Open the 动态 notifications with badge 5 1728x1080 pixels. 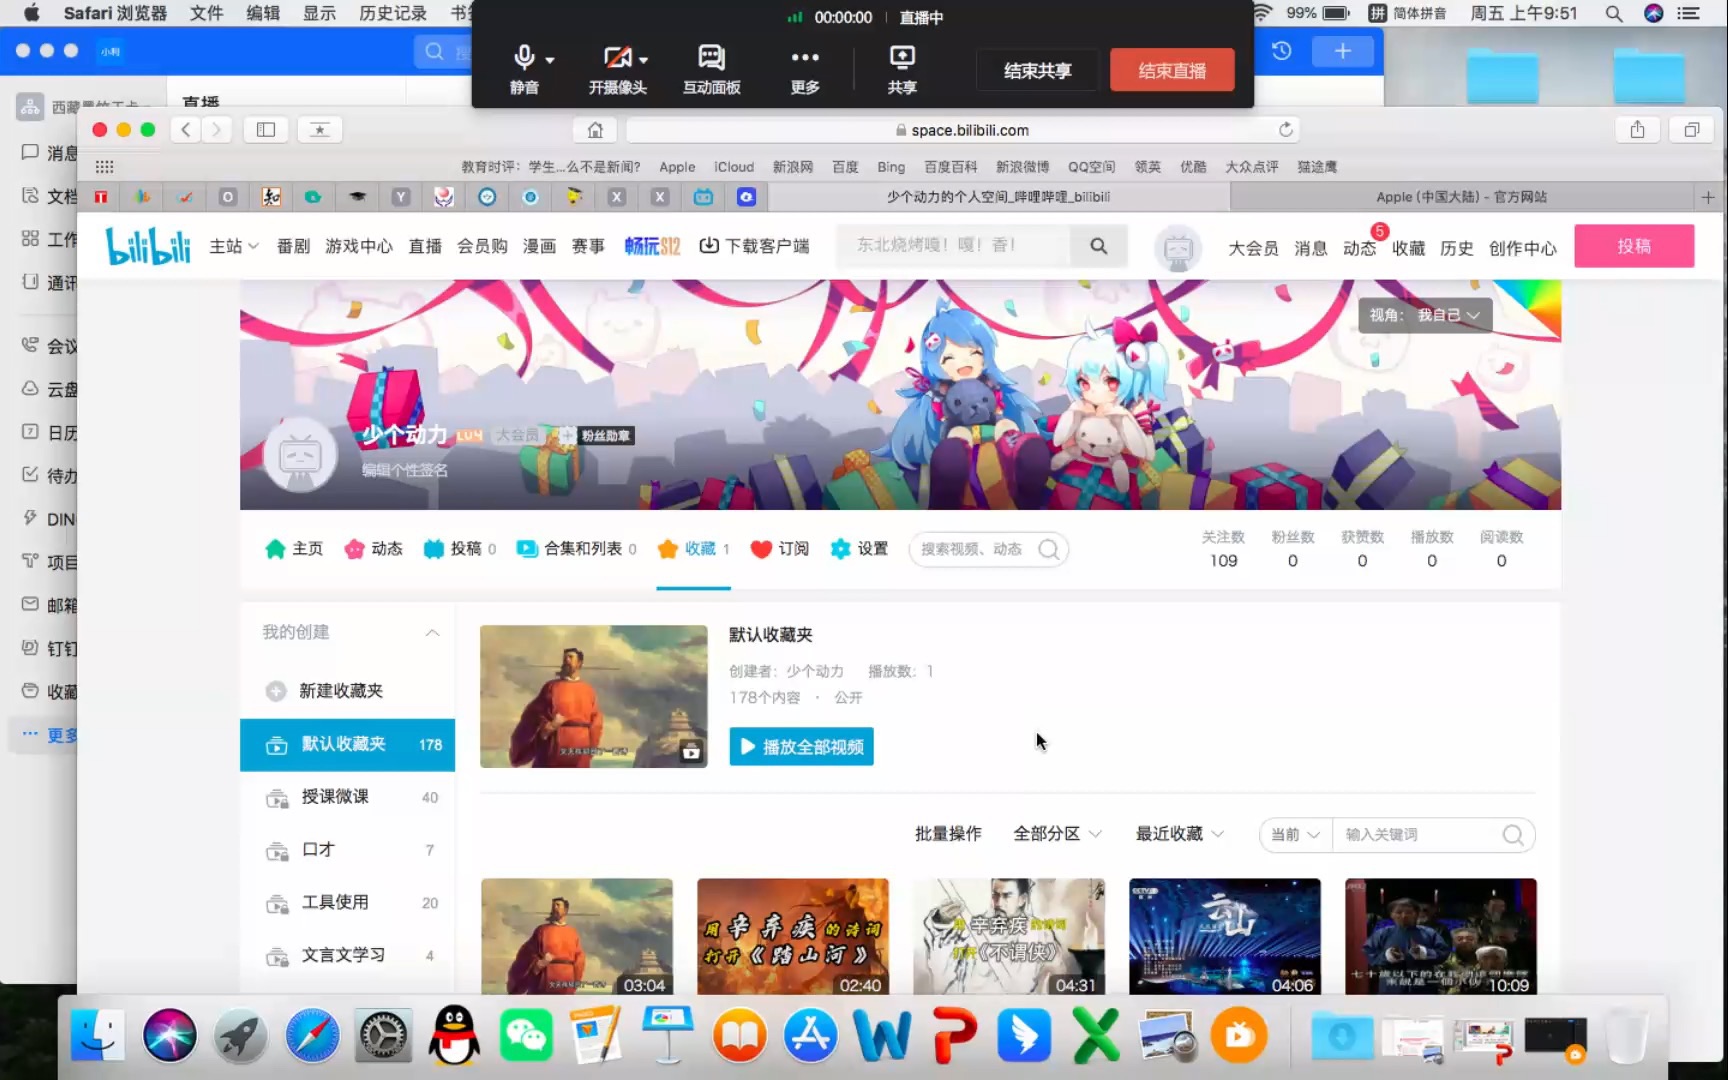coord(1359,248)
